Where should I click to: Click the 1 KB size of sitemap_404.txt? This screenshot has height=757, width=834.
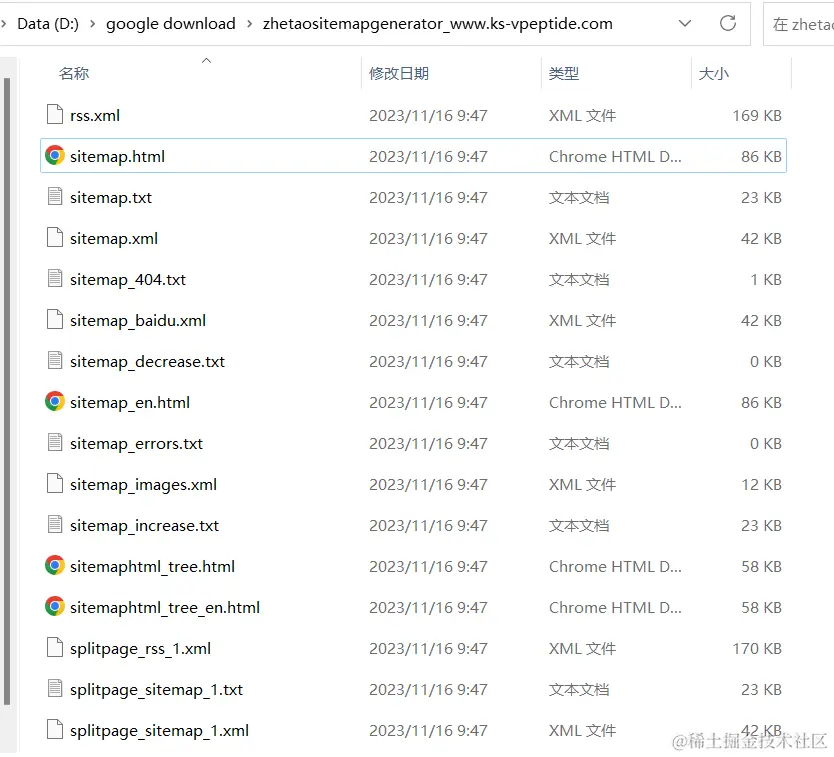click(x=766, y=279)
